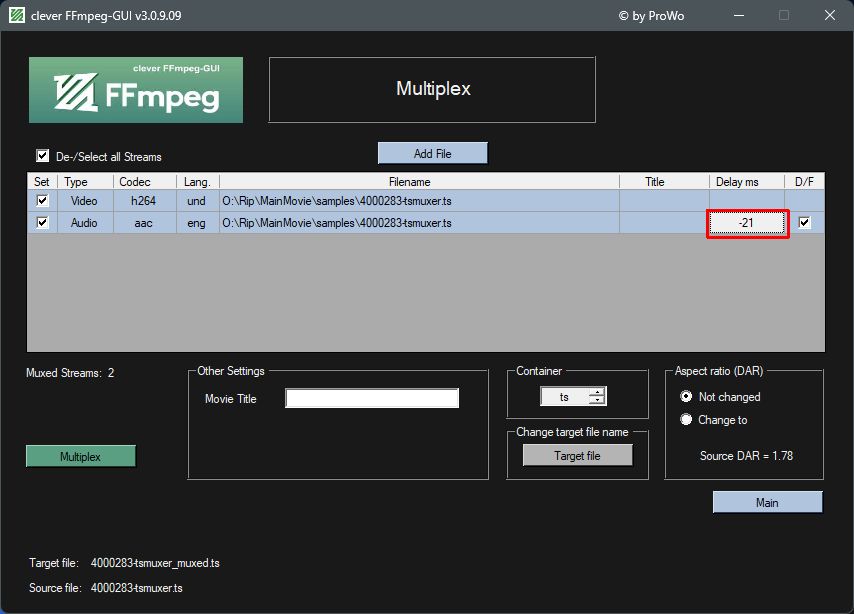Click the Source DAR = 1.78 label
854x614 pixels.
(746, 455)
